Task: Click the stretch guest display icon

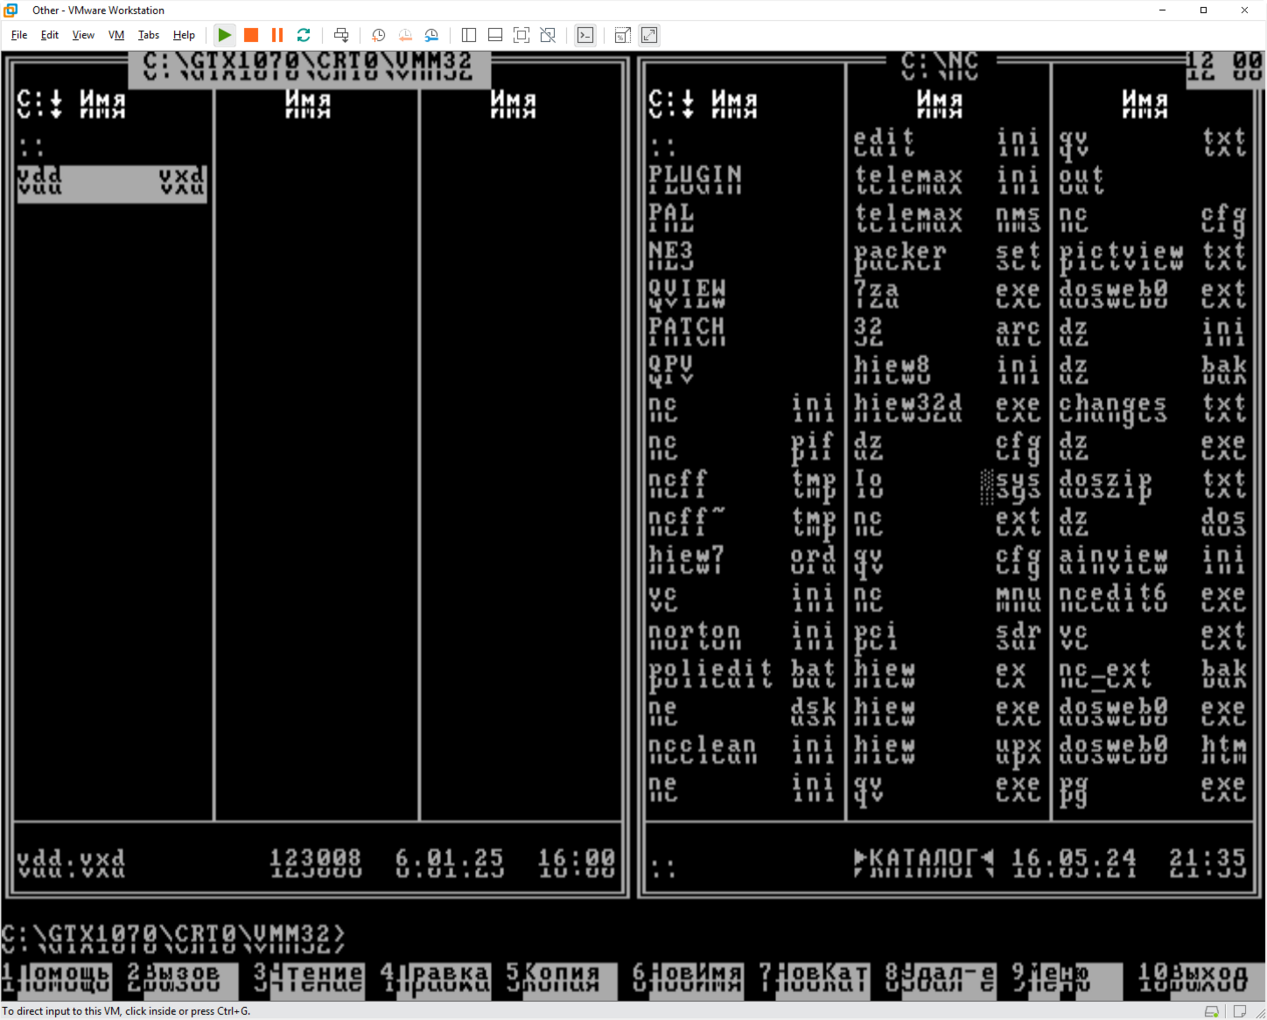Action: pyautogui.click(x=622, y=35)
